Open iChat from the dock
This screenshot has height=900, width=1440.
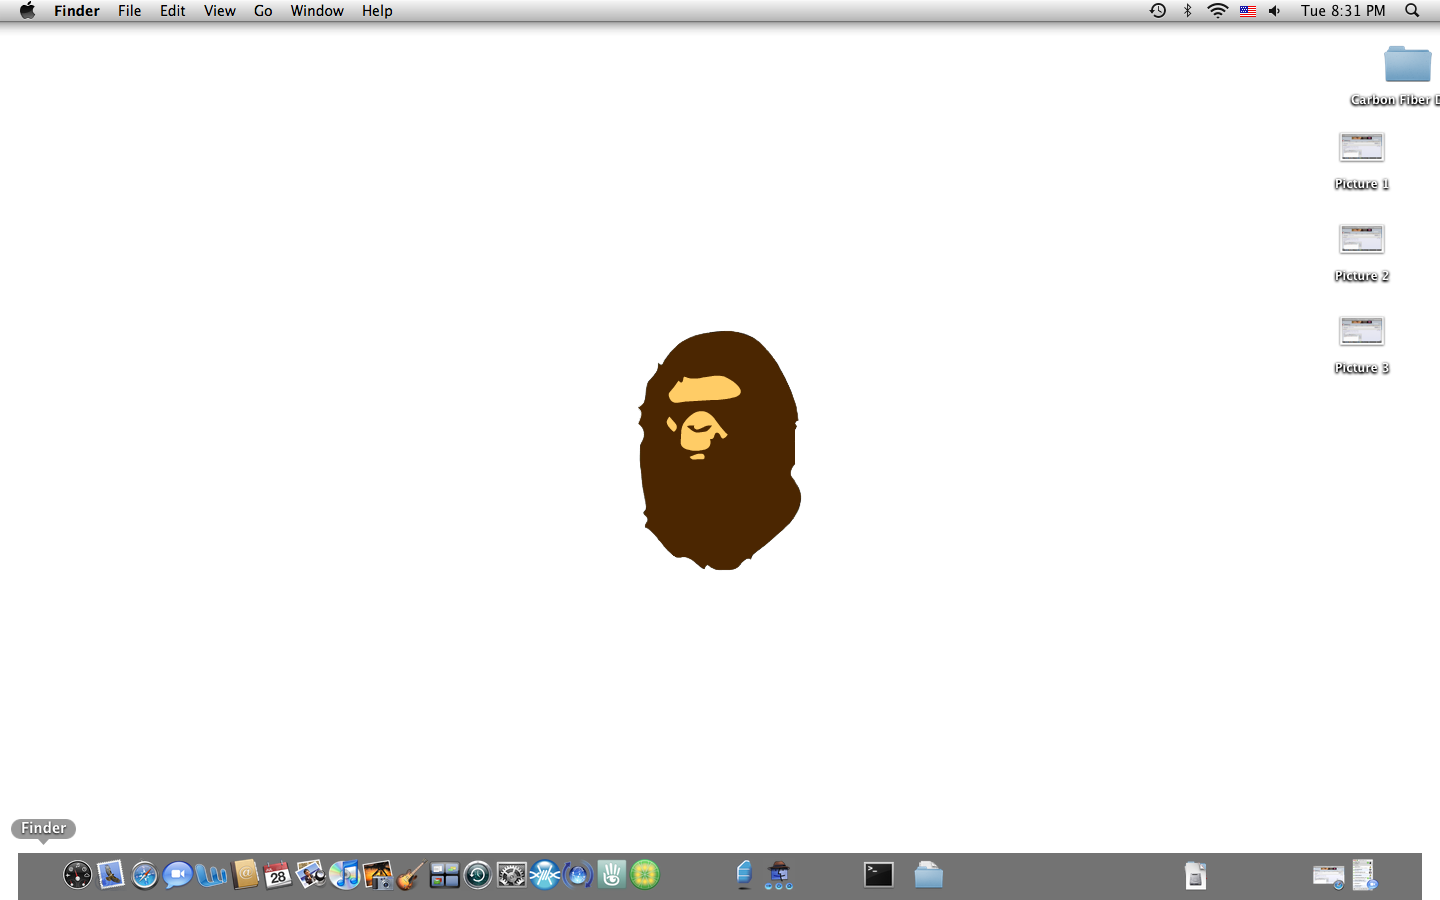point(178,876)
